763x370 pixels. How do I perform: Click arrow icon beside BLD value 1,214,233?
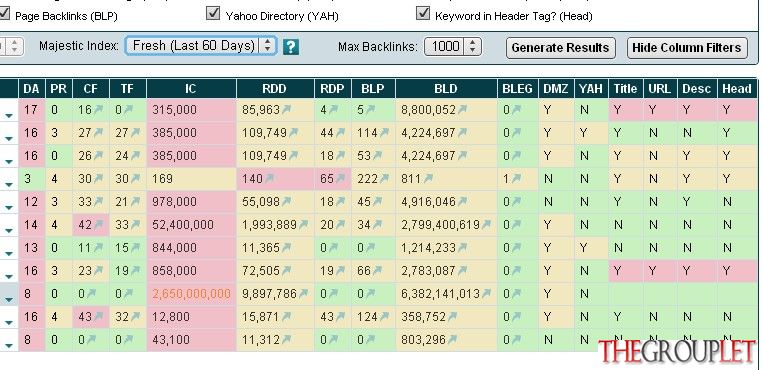coord(462,247)
